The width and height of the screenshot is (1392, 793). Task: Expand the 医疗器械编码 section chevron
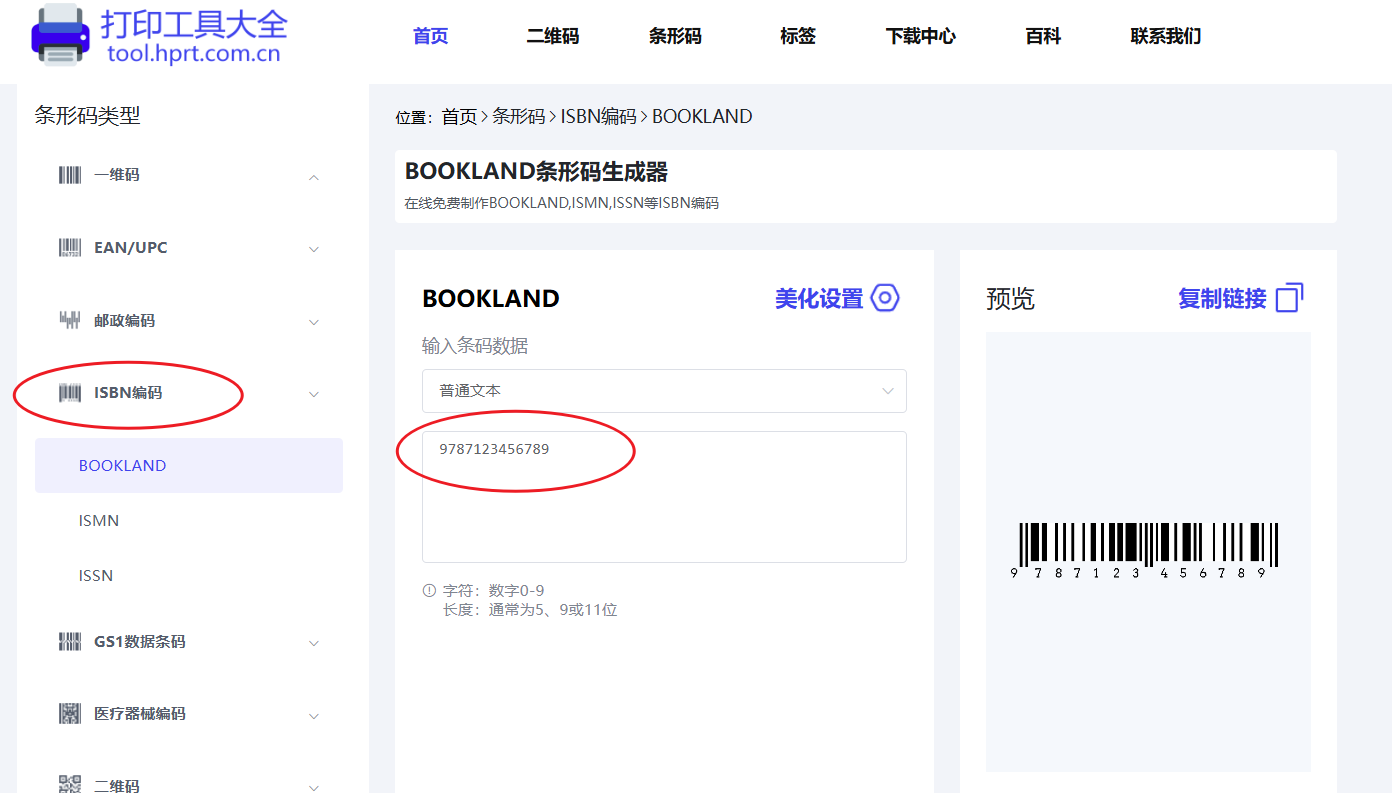point(314,716)
